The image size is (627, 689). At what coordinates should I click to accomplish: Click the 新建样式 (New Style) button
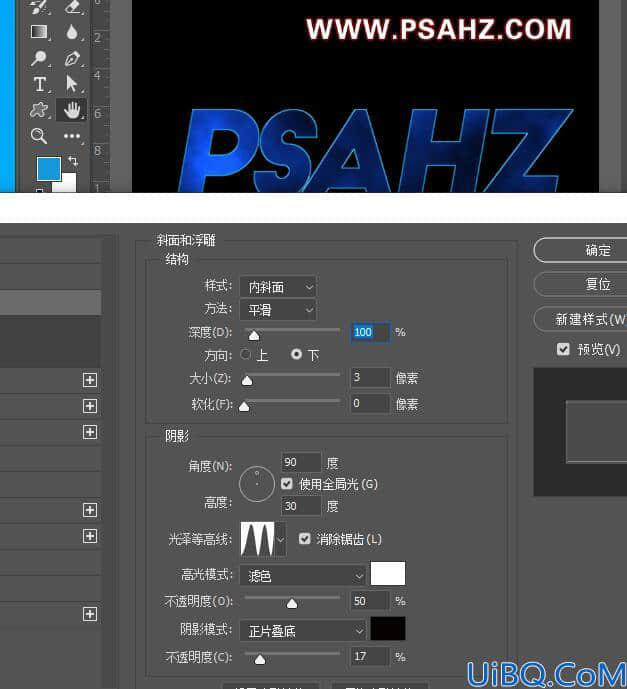(581, 319)
